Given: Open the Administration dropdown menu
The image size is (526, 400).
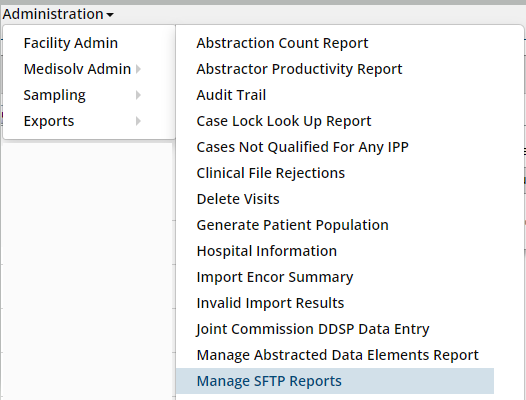Looking at the screenshot, I should pyautogui.click(x=58, y=14).
